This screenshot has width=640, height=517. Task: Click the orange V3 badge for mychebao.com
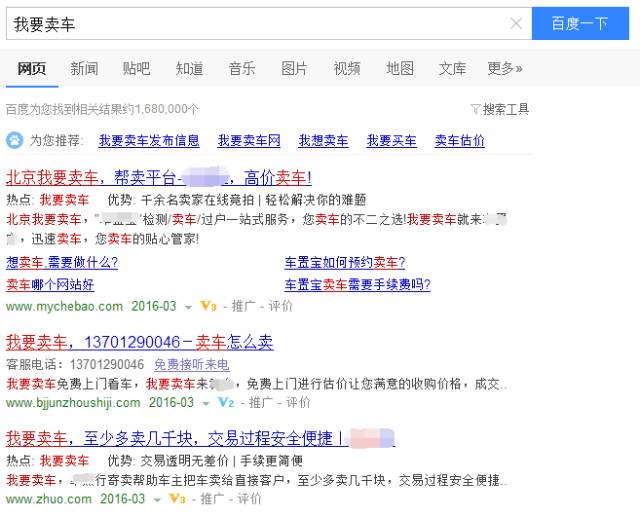(208, 306)
